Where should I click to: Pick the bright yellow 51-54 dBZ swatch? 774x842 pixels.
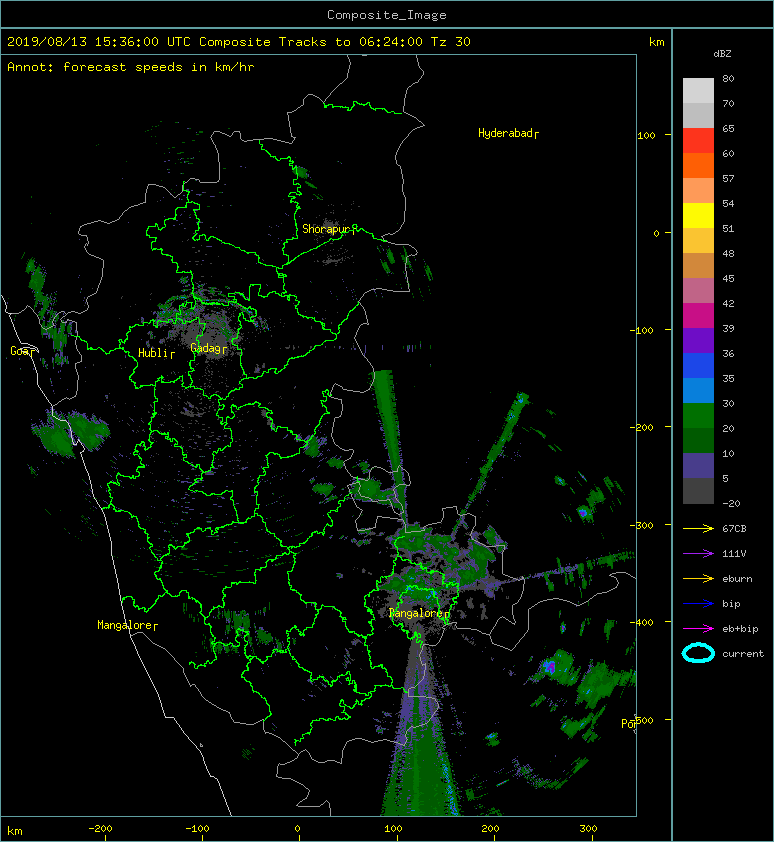(x=698, y=215)
